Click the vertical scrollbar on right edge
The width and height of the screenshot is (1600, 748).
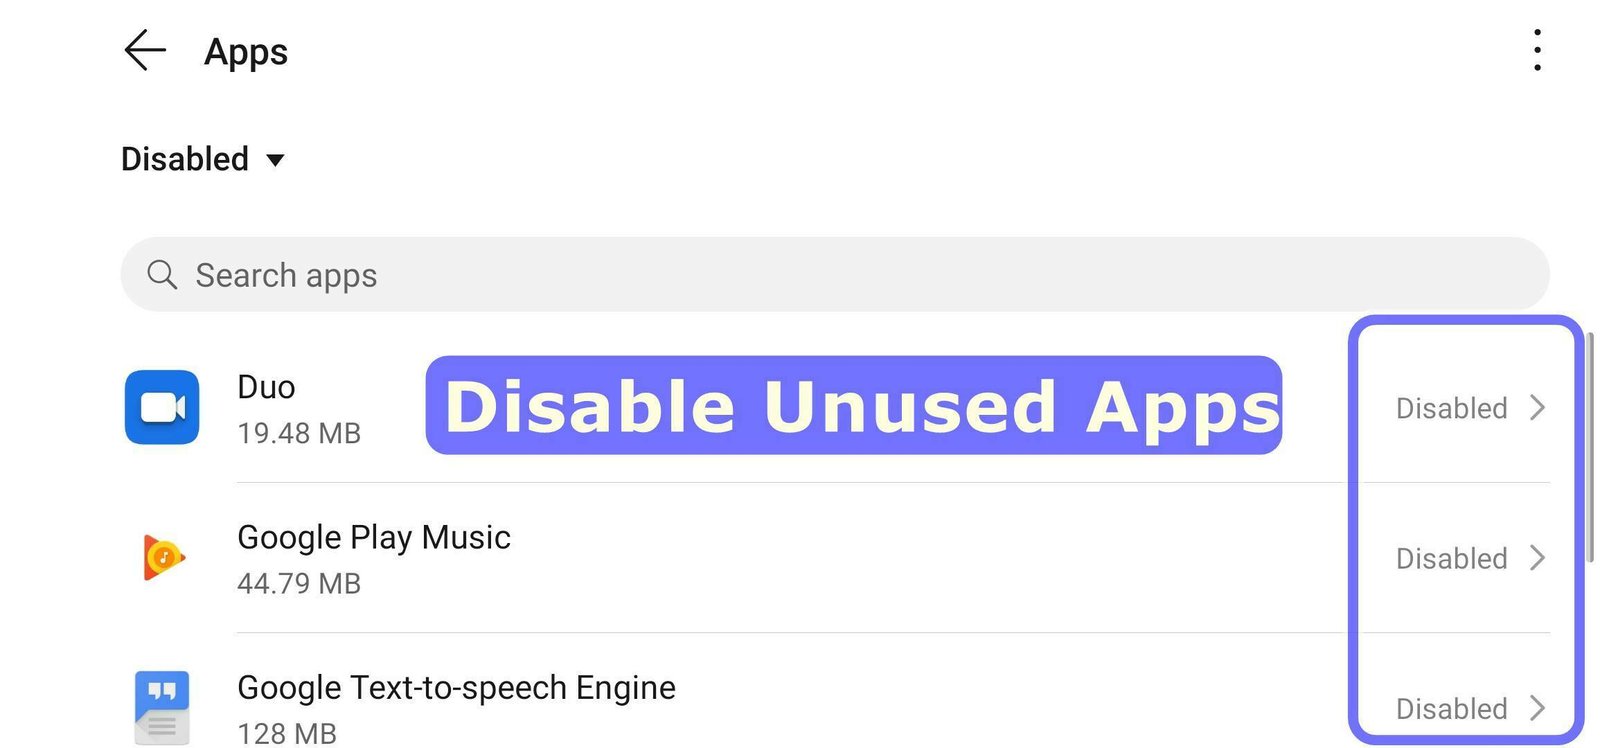1590,450
